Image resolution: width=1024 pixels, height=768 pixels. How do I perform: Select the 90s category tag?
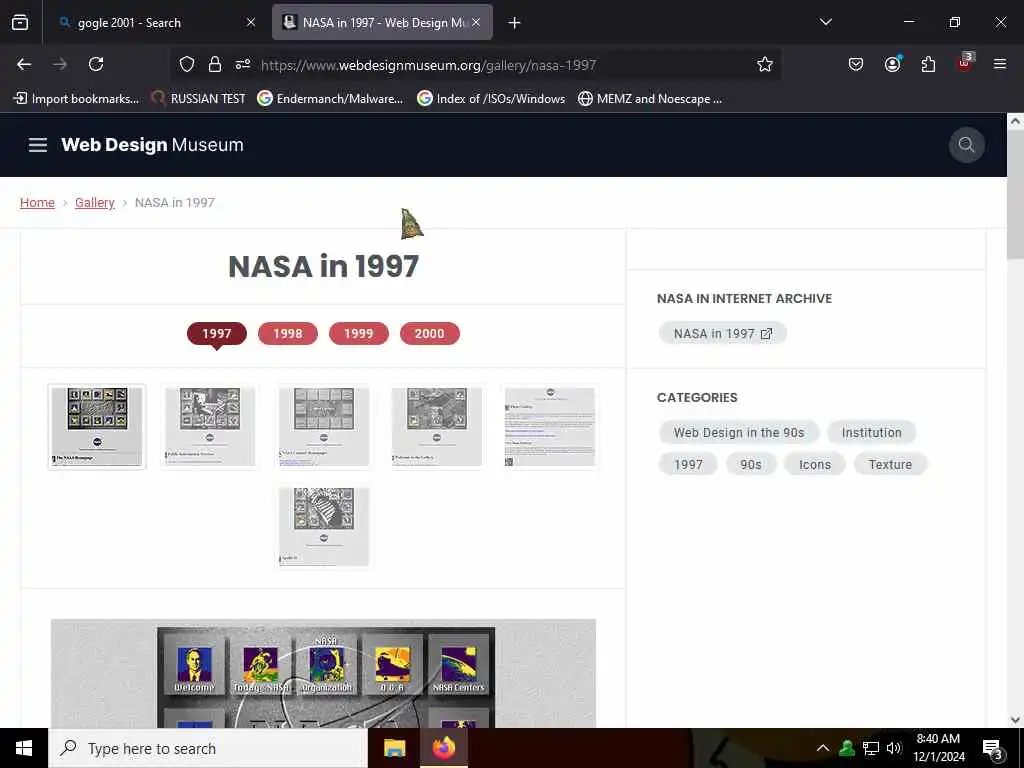pyautogui.click(x=750, y=464)
